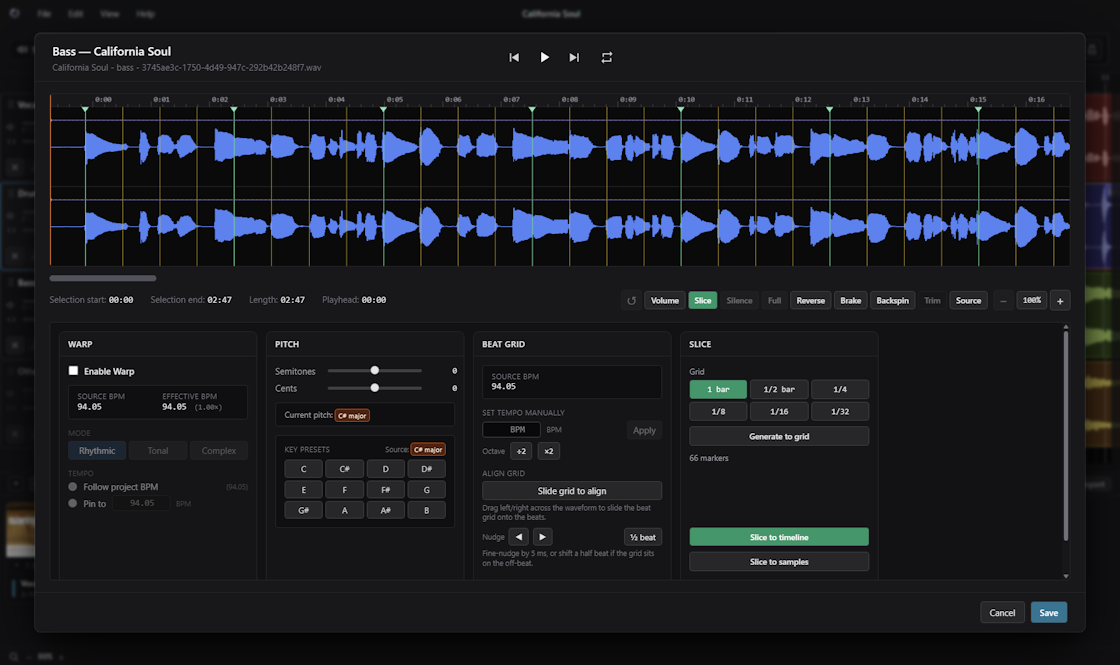The image size is (1120, 665).
Task: Click the Full button
Action: (x=774, y=301)
